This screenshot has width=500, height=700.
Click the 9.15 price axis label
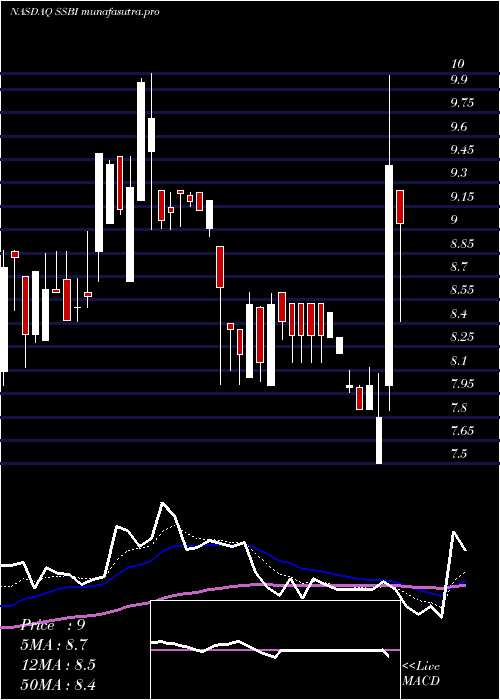click(x=462, y=196)
